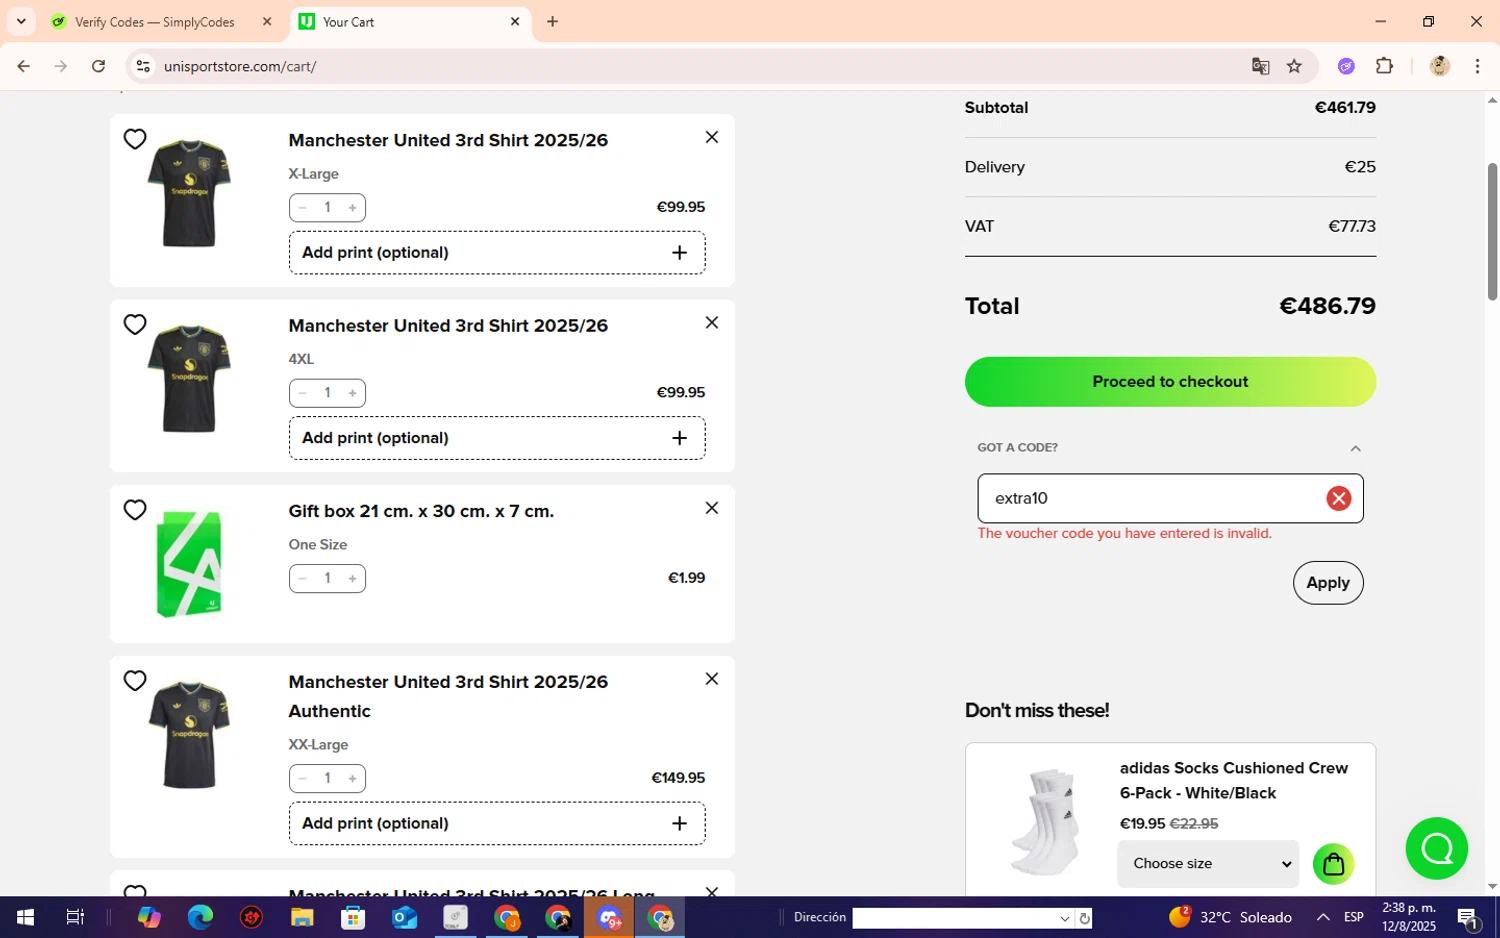Go back to previous page
The height and width of the screenshot is (938, 1500).
(24, 67)
